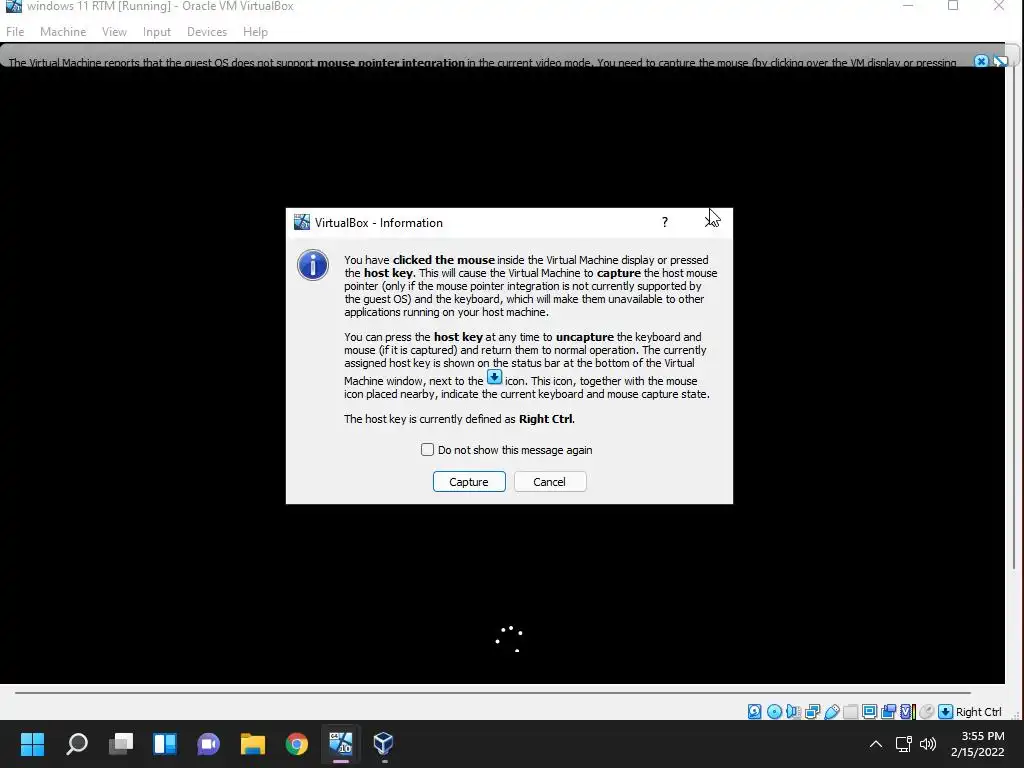Dismiss the mouse integration notification bar
Image resolution: width=1024 pixels, height=768 pixels.
[981, 61]
